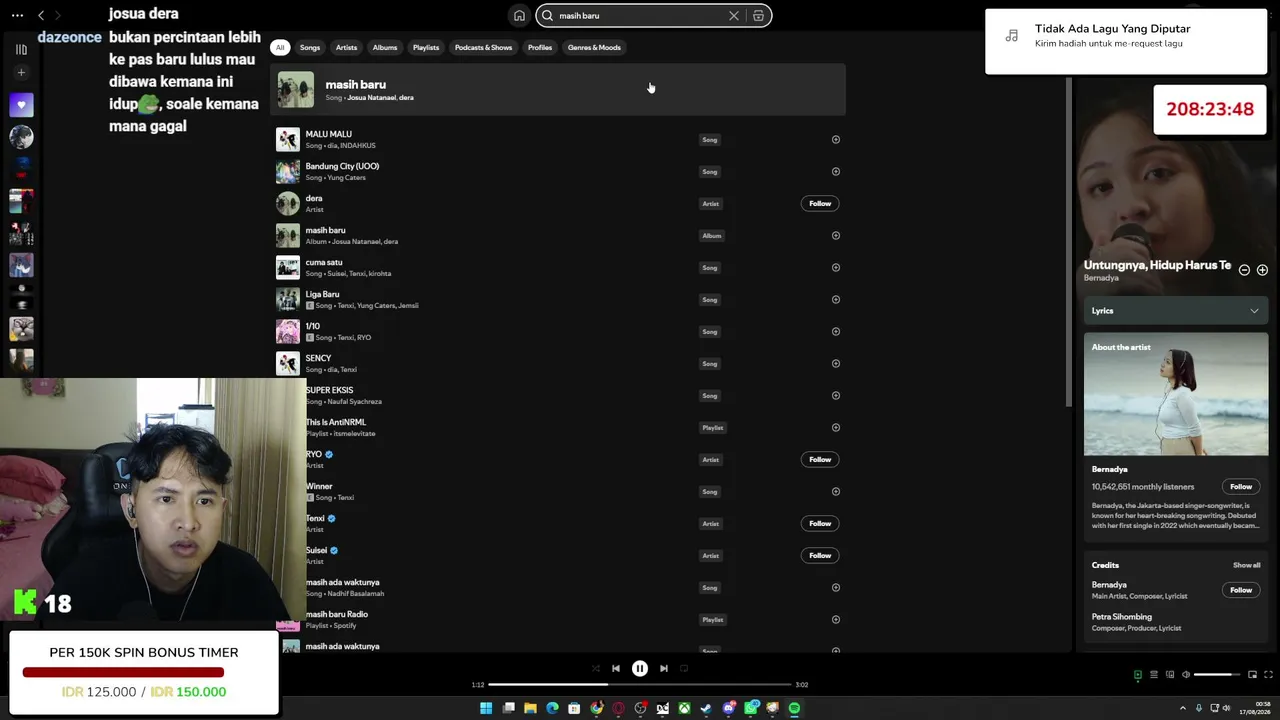Toggle the Now Playing view icon
1280x720 pixels.
pos(1137,675)
